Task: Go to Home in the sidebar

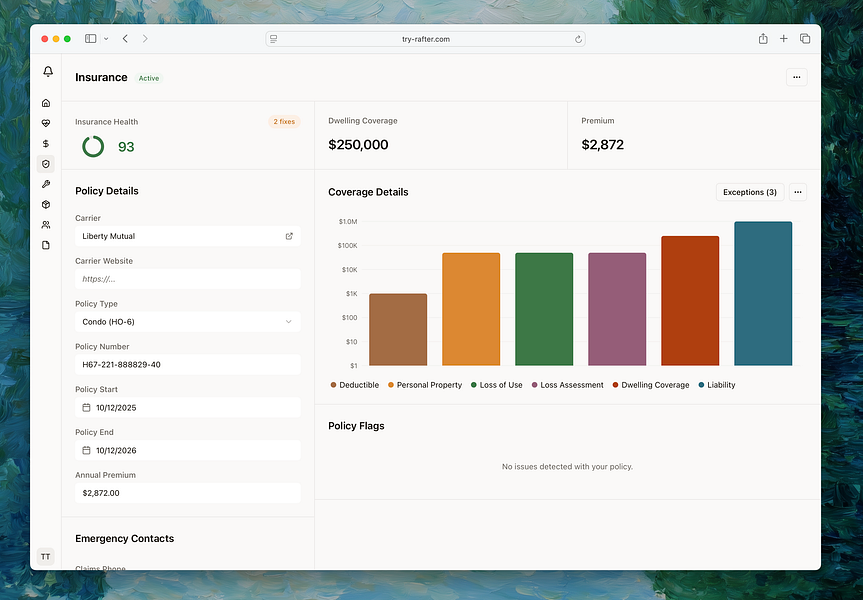Action: [46, 103]
